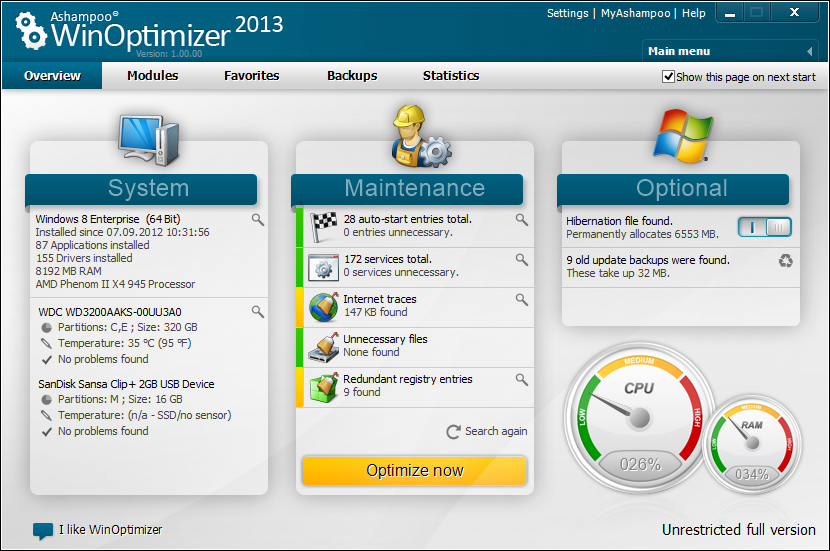
Task: Click '147 KB found' text
Action: (x=376, y=312)
